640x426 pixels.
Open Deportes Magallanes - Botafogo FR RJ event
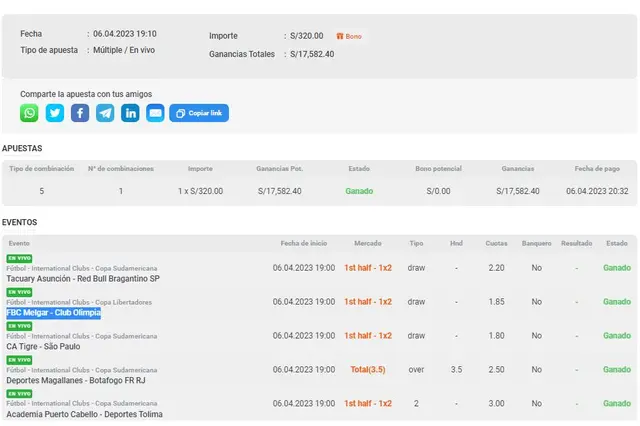click(x=76, y=380)
